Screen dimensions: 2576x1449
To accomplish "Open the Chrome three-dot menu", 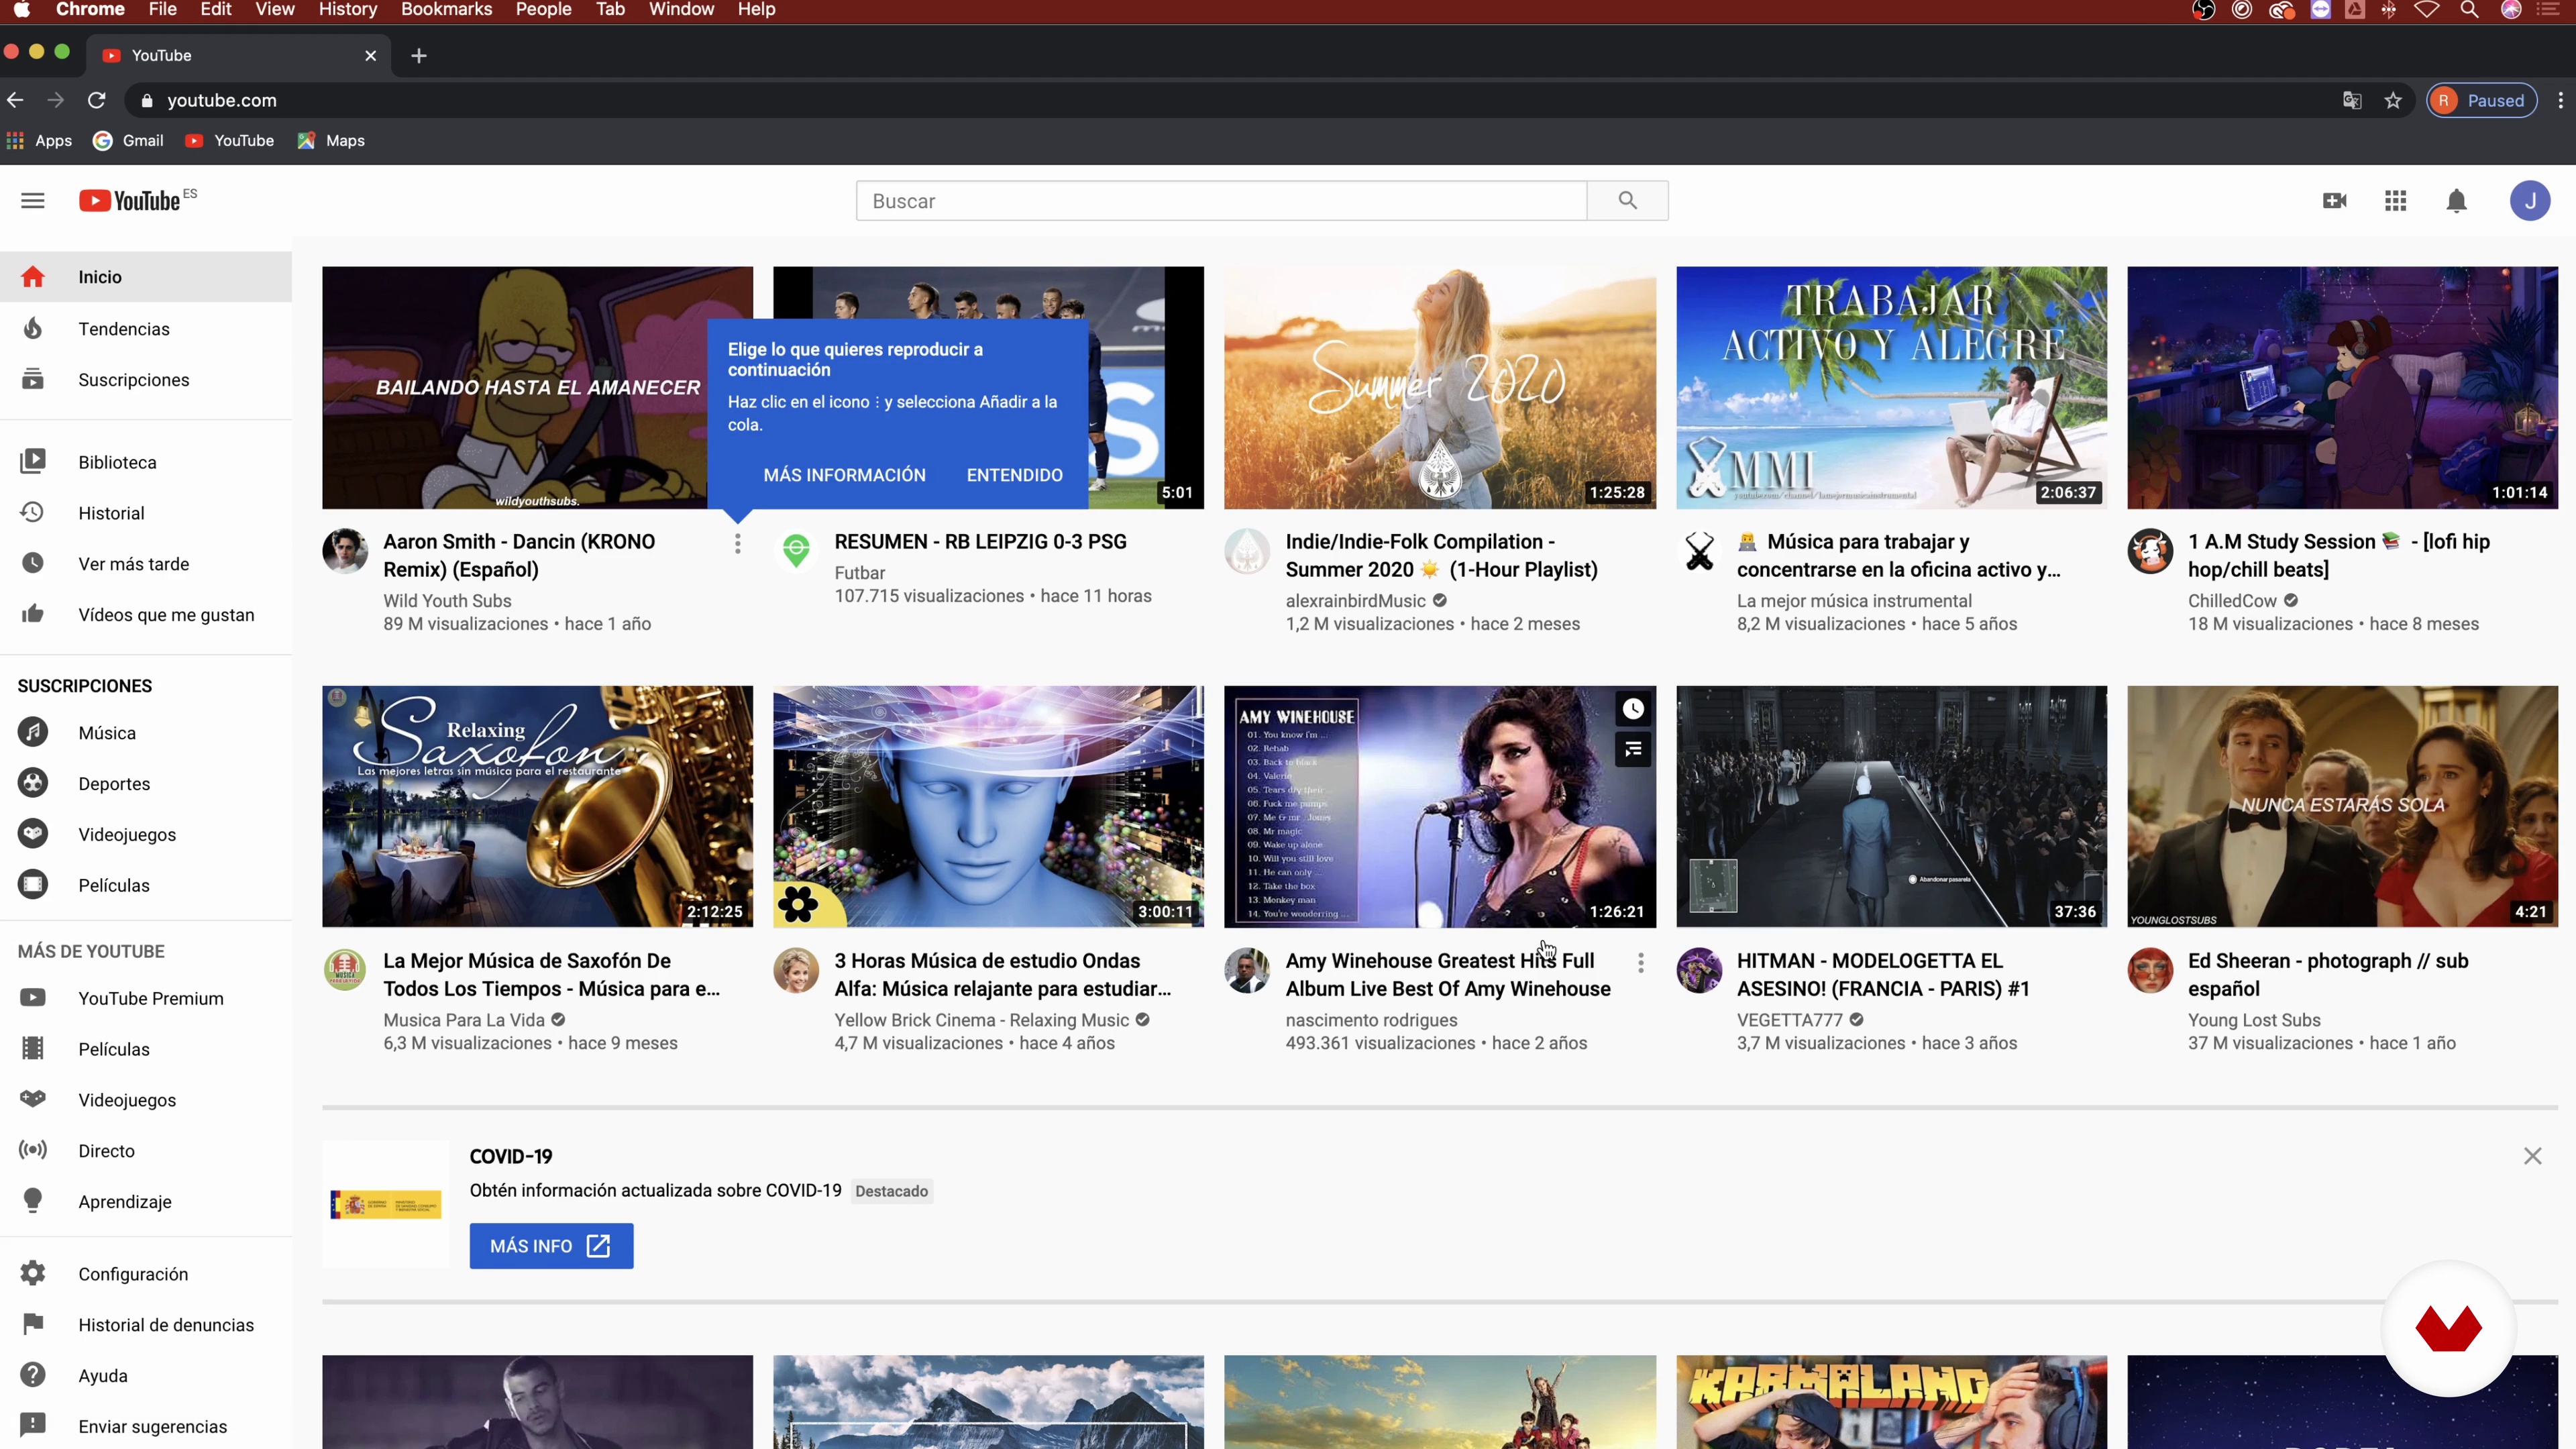I will point(2560,100).
